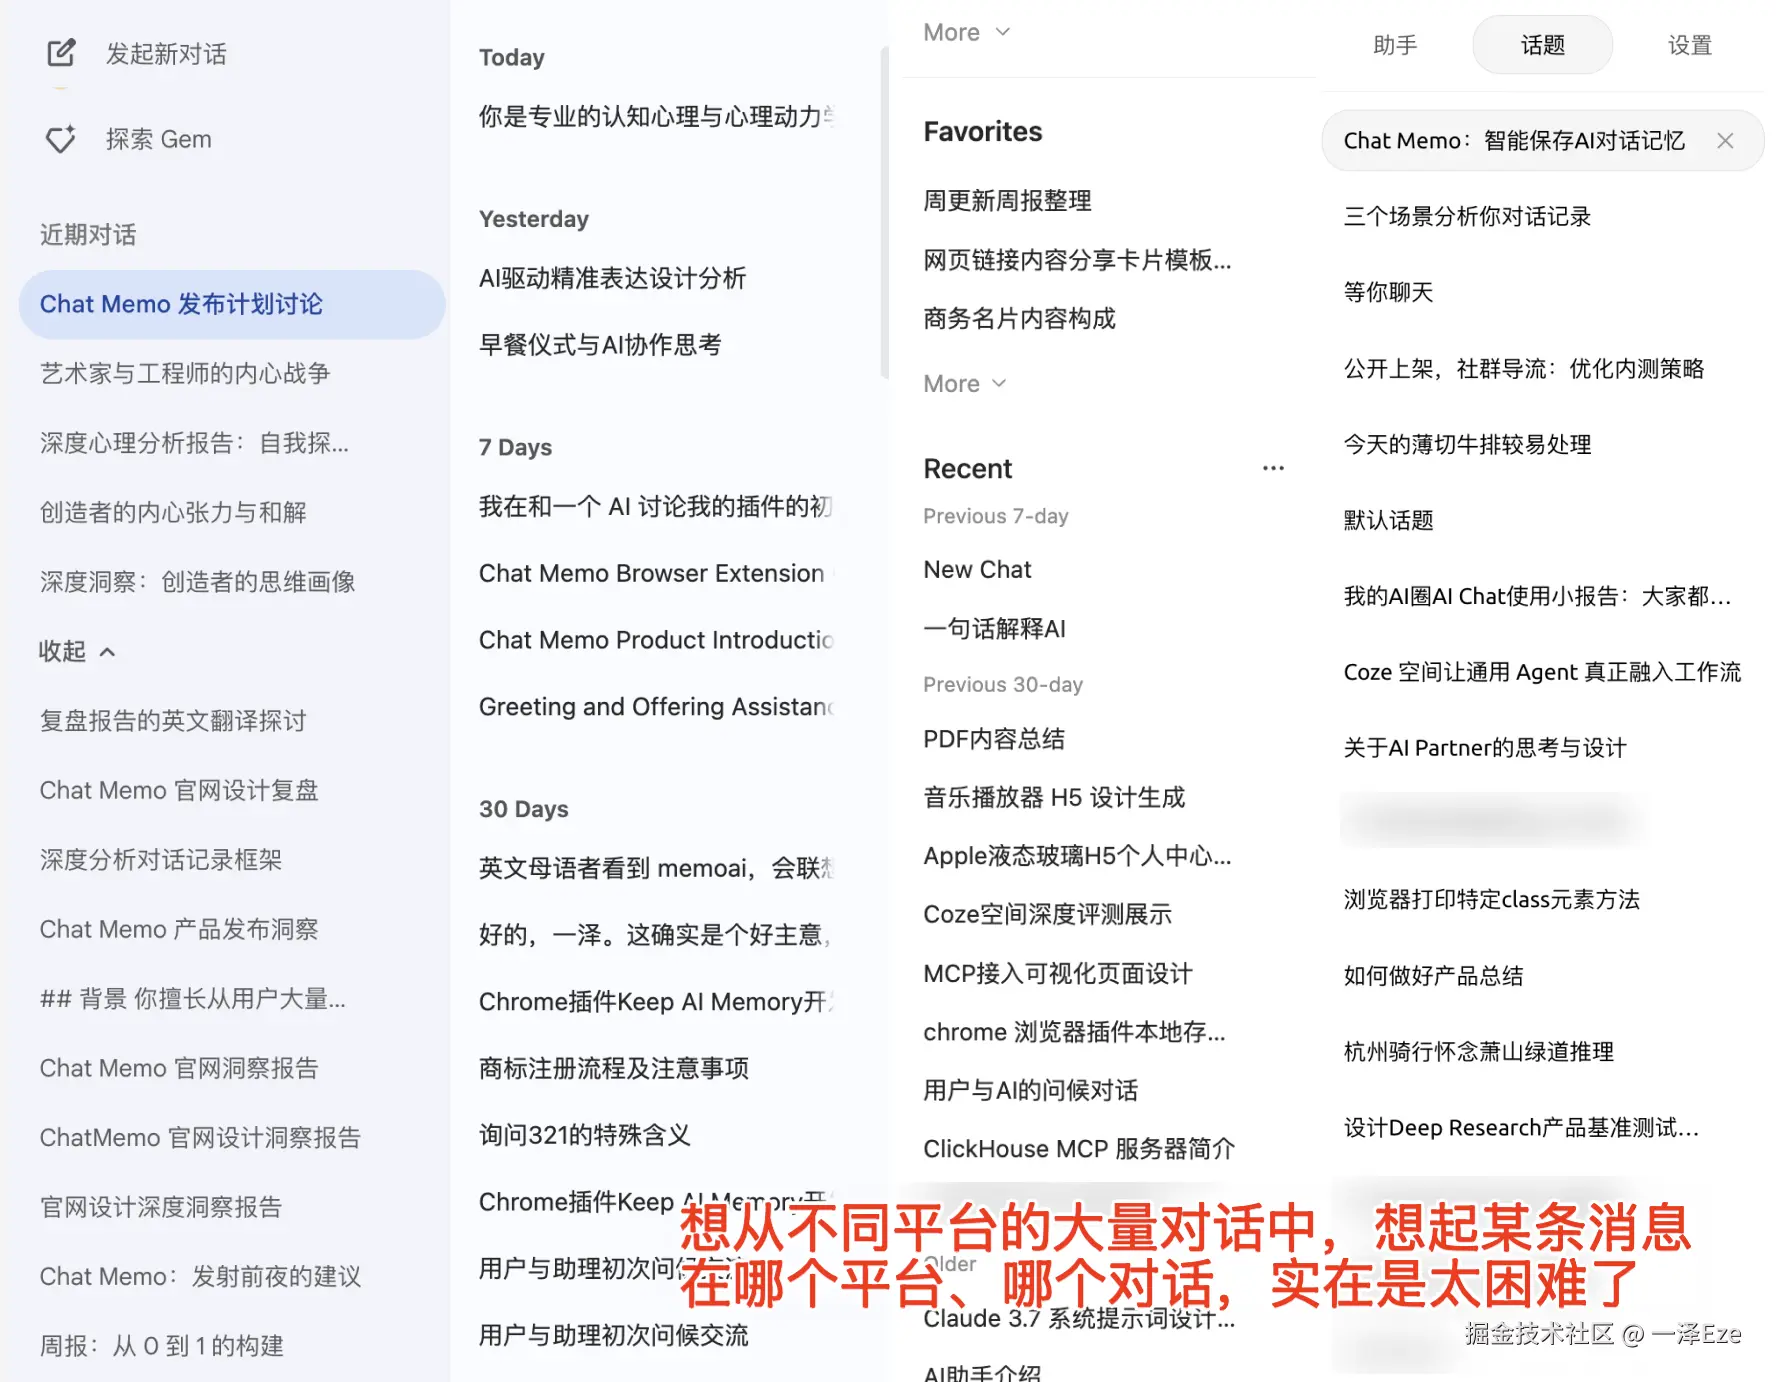The image size is (1776, 1382).
Task: Open the 设置 tab
Action: click(1690, 45)
